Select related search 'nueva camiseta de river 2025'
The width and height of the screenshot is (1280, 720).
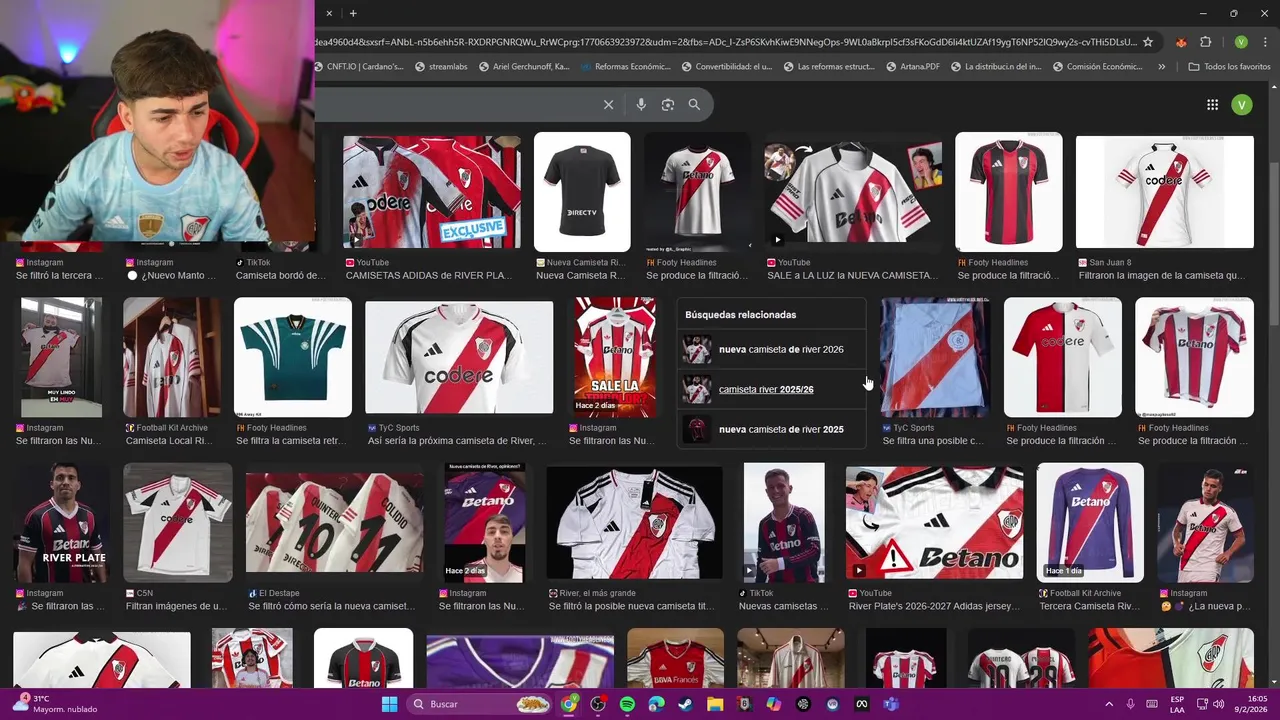771,429
